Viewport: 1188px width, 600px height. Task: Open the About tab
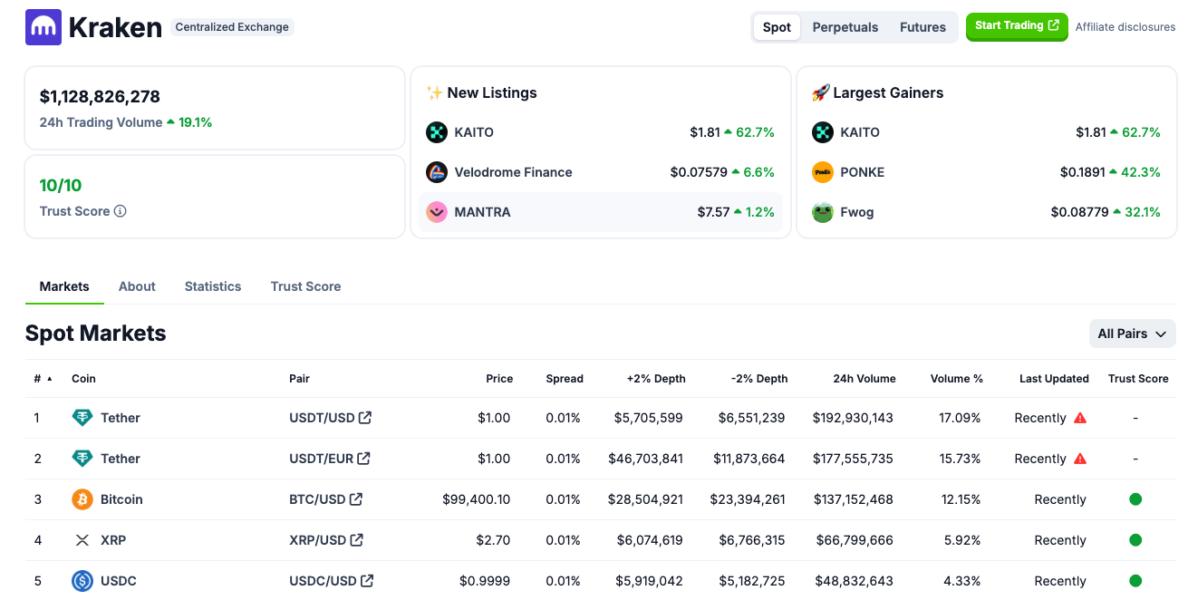click(136, 286)
